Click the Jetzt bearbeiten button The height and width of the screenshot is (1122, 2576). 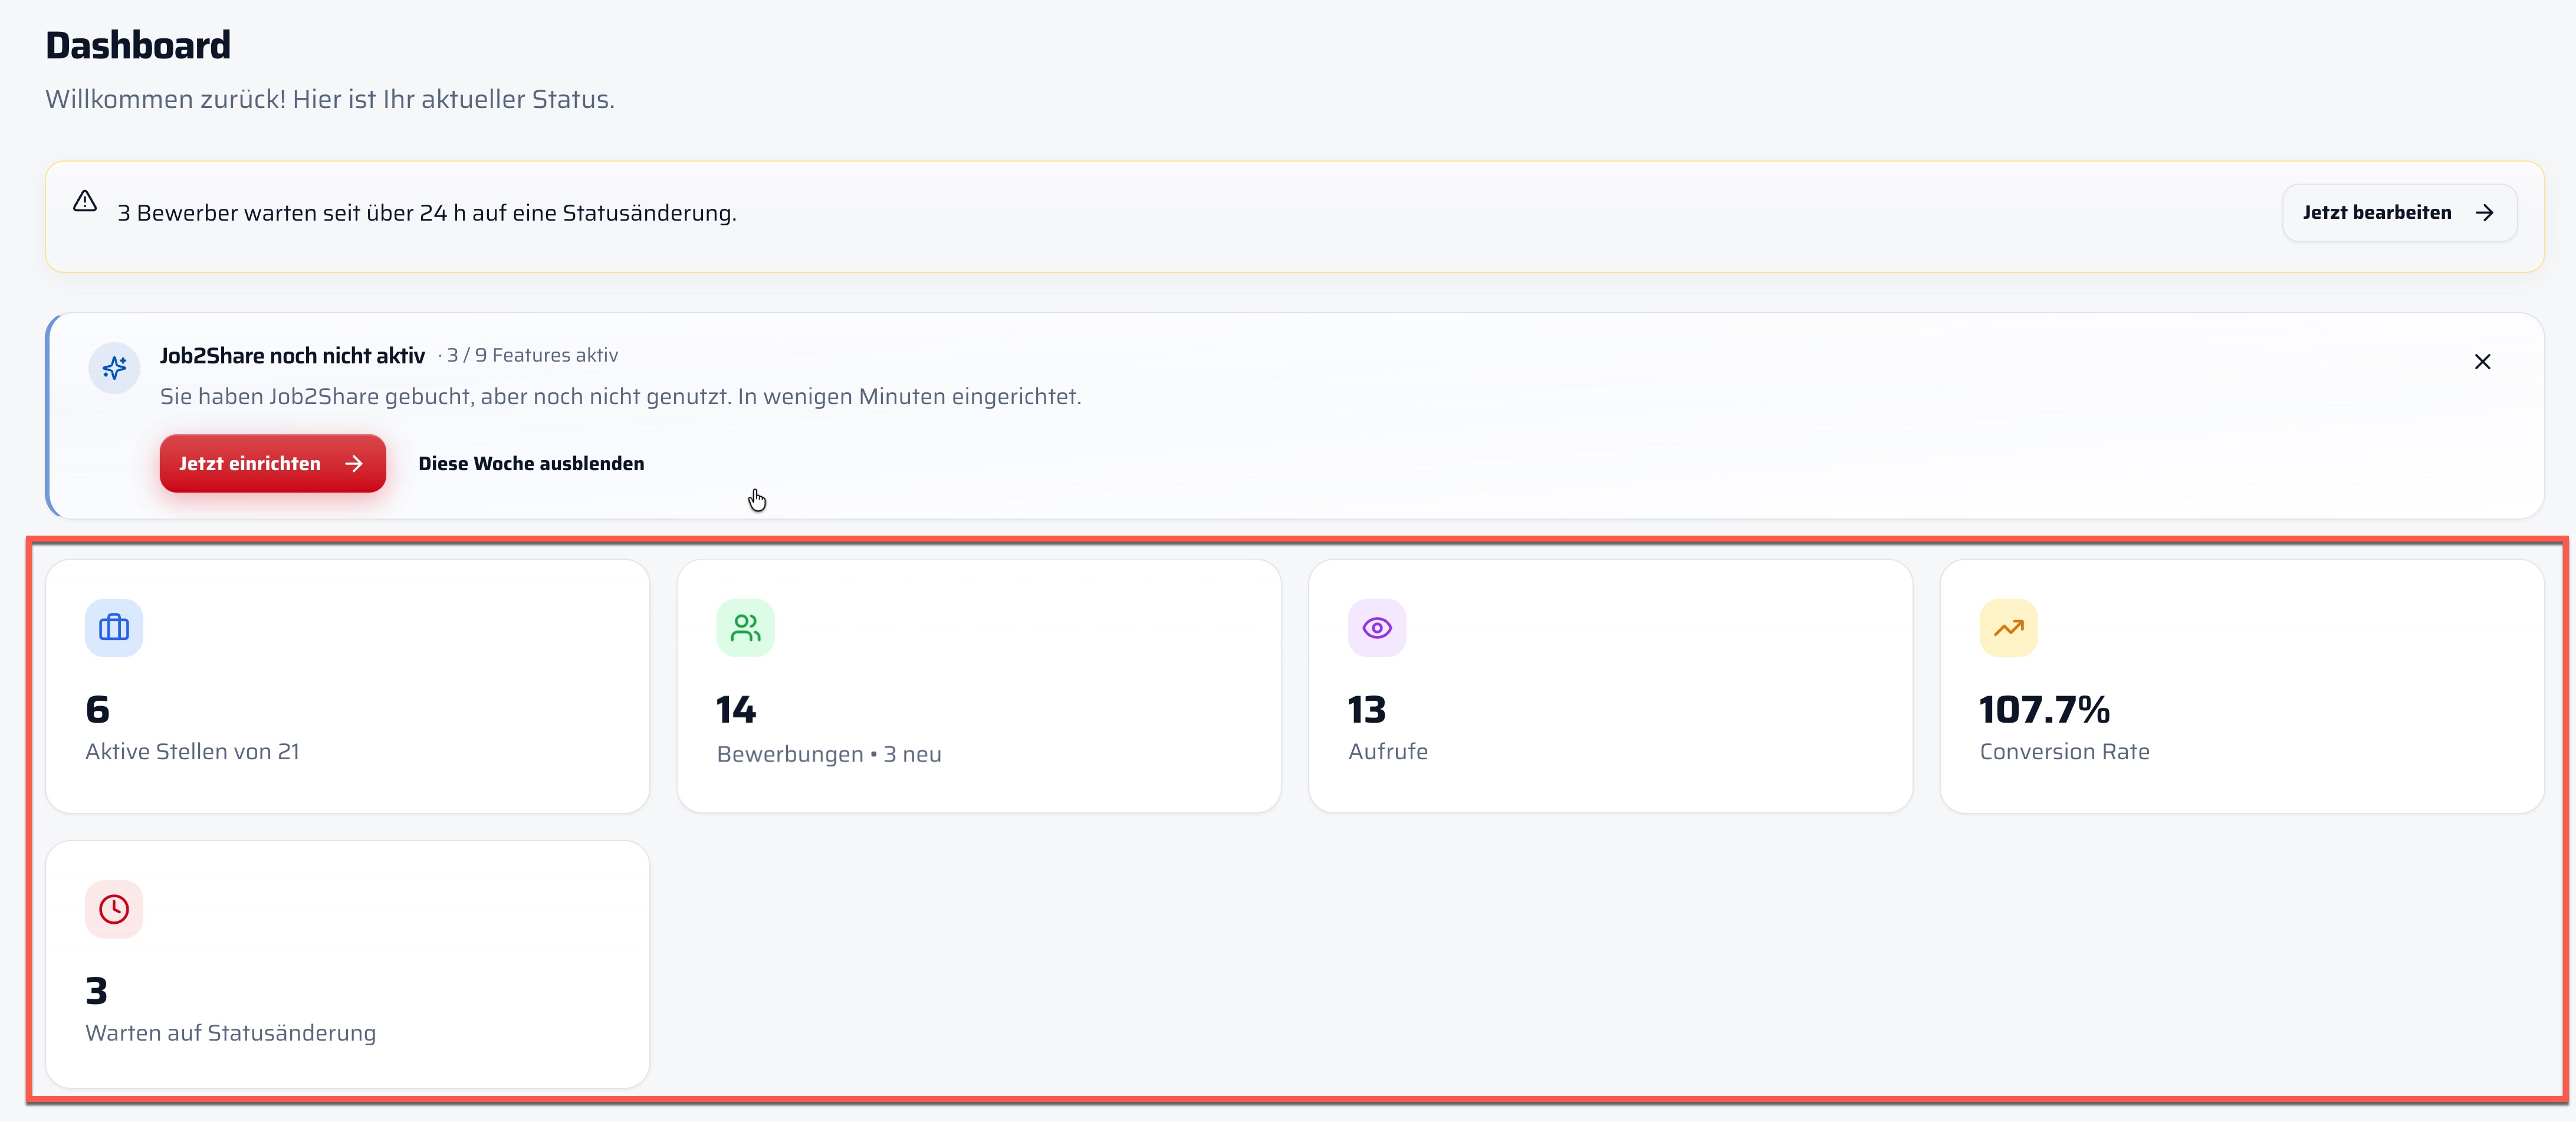[2399, 212]
